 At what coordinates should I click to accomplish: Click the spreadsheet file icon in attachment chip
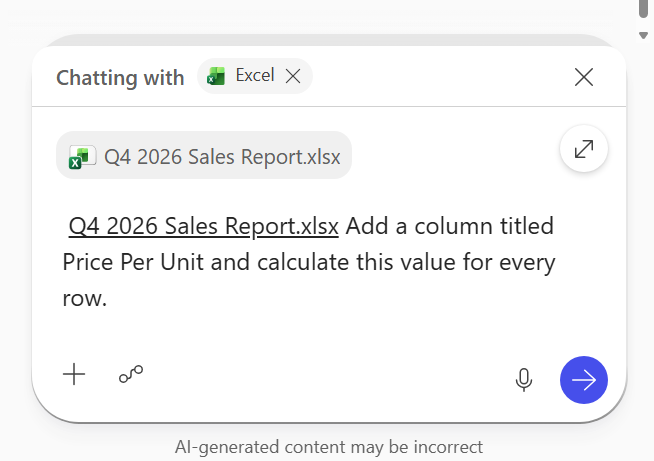82,157
